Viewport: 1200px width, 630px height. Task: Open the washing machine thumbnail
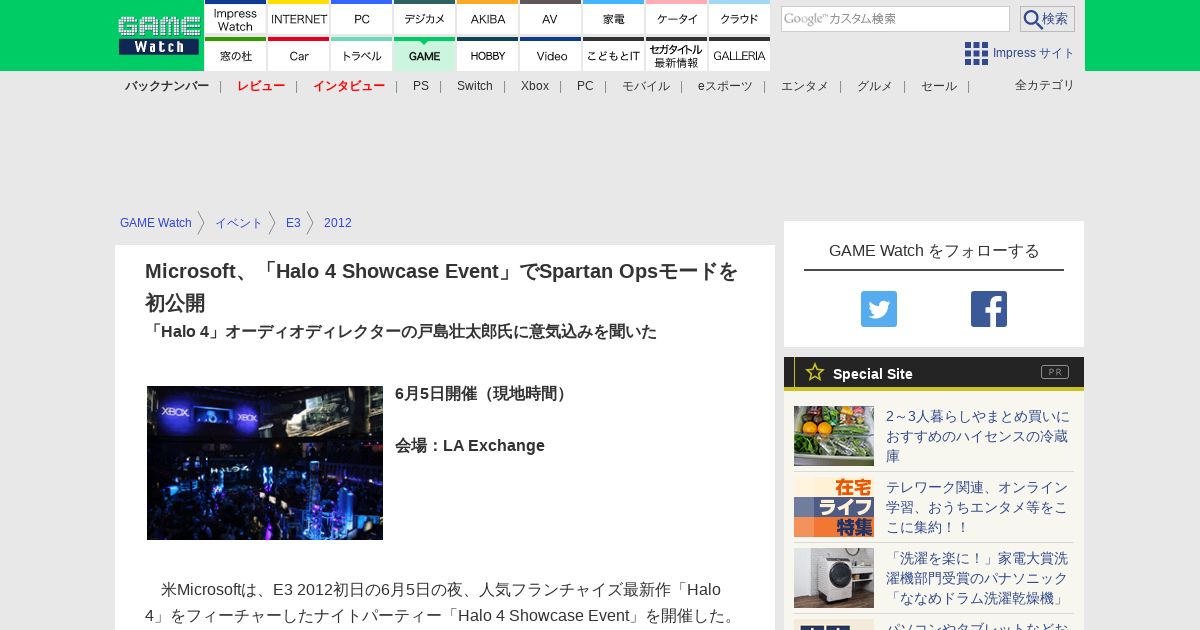tap(834, 578)
